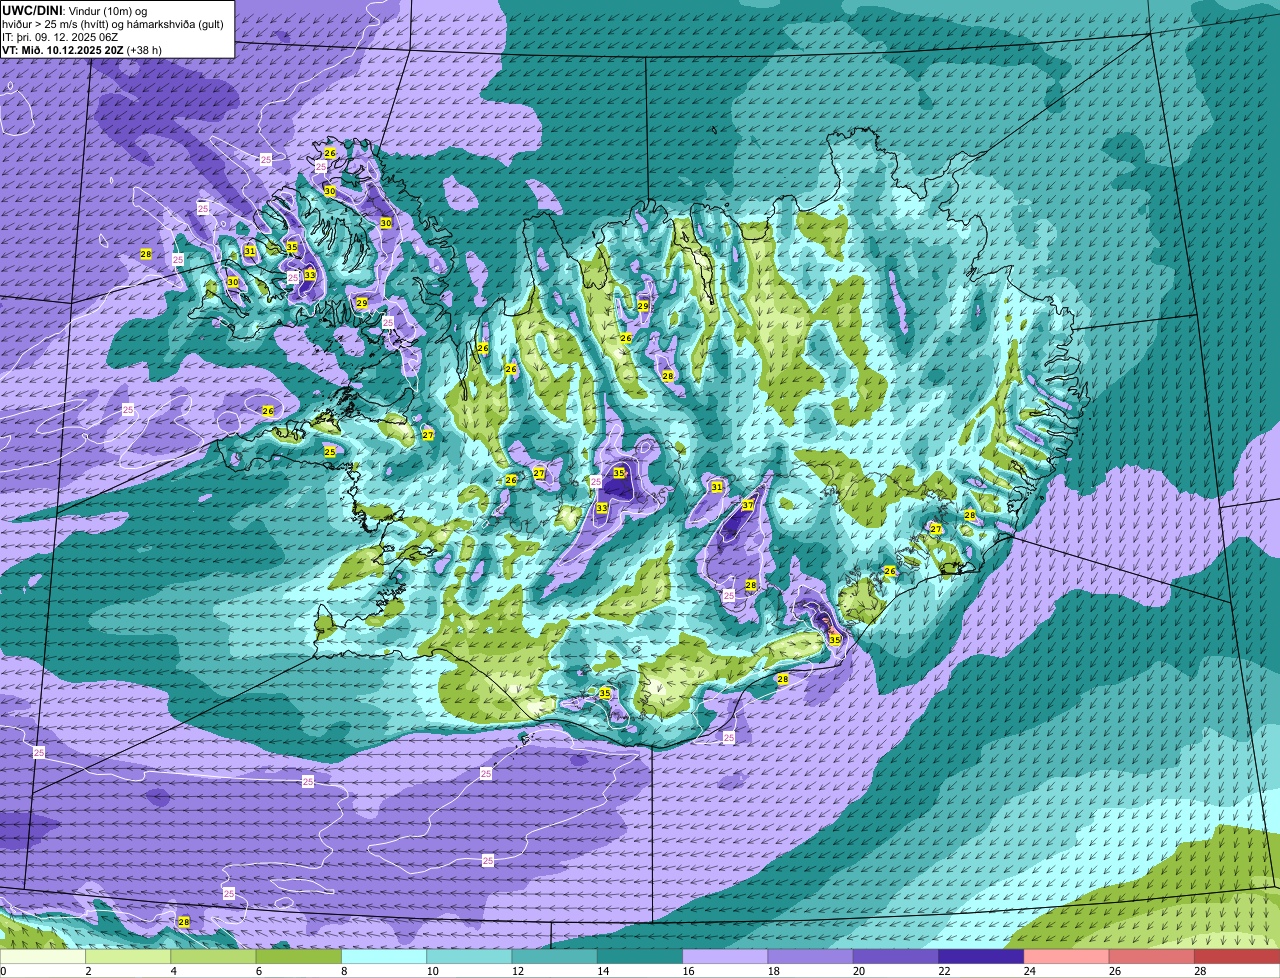Click the scale tick label 20
The height and width of the screenshot is (978, 1280).
point(858,971)
